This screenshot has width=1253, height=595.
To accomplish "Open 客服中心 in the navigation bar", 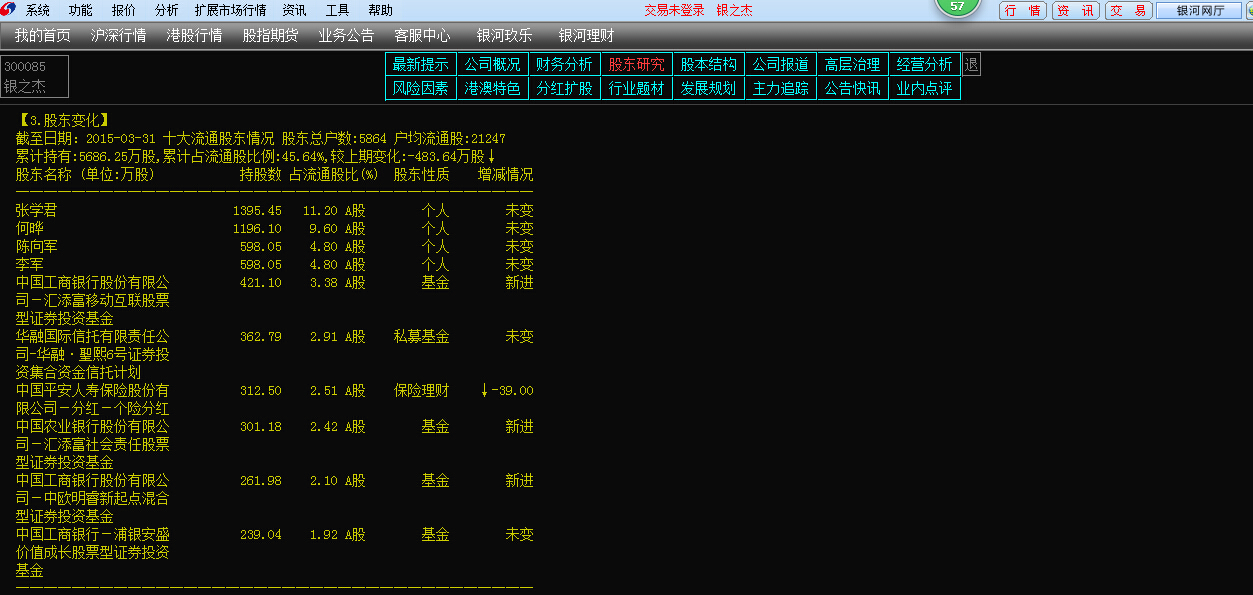I will tap(422, 35).
